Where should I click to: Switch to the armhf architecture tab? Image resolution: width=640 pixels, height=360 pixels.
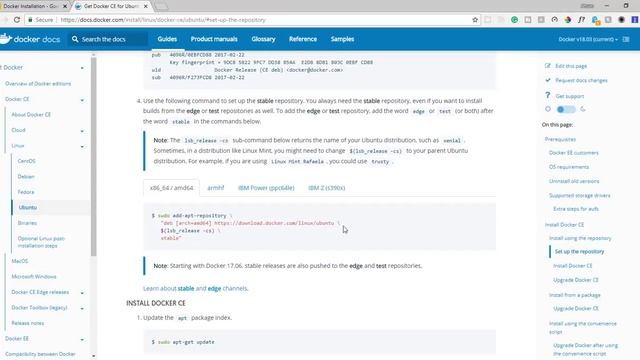(x=216, y=188)
